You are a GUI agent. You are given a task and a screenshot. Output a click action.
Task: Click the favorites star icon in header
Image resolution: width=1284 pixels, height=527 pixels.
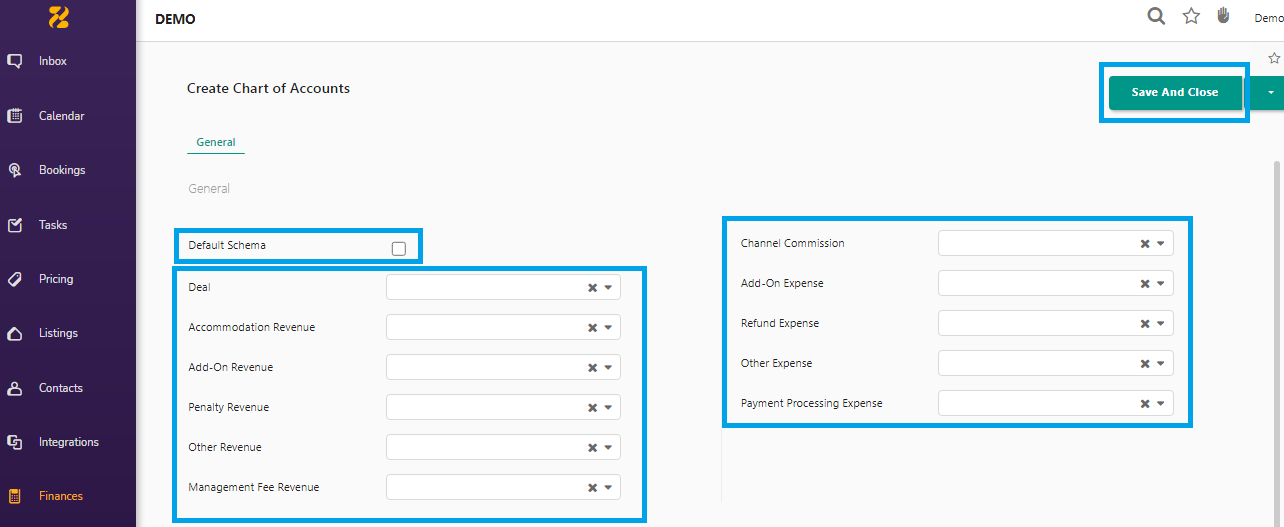1191,16
